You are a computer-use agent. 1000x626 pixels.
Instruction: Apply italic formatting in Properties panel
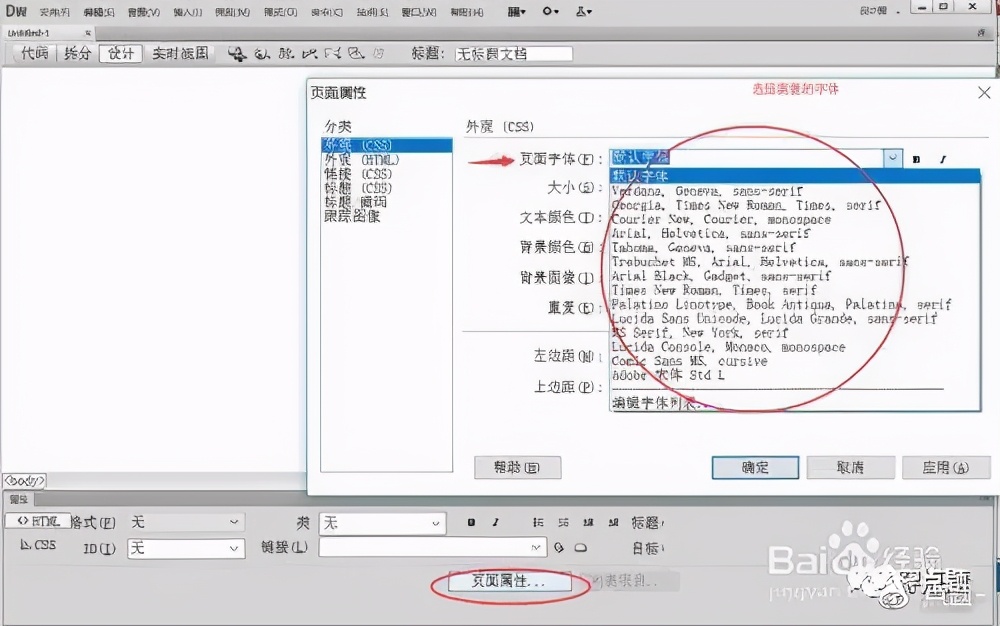tap(495, 522)
